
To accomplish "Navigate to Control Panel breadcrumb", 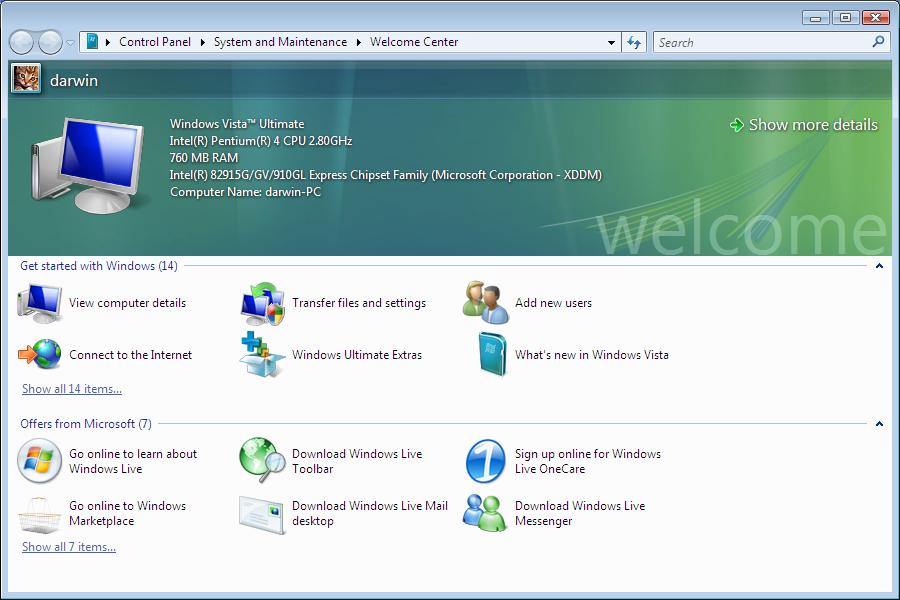I will 155,42.
